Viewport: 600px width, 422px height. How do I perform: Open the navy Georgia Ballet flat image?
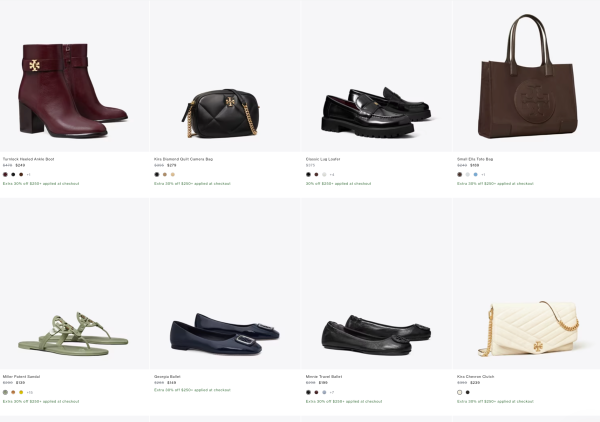pos(225,284)
